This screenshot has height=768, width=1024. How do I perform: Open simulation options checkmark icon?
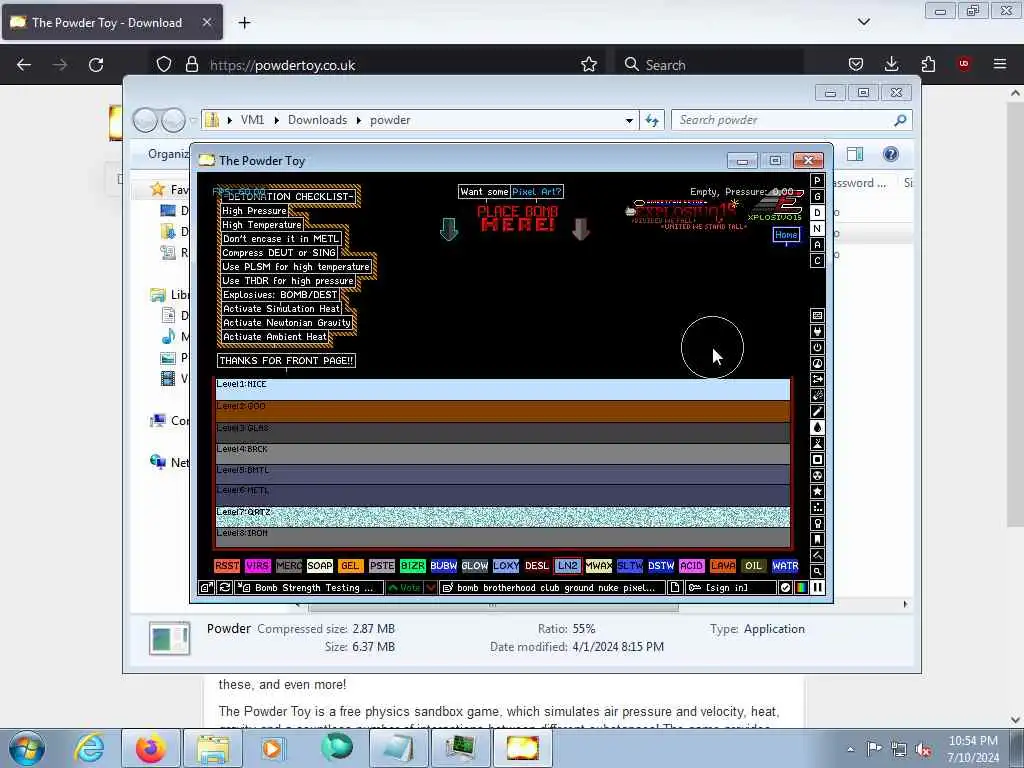(785, 588)
